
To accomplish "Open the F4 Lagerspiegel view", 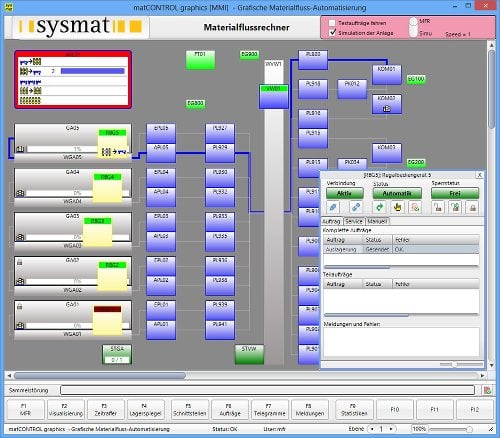I will (x=146, y=410).
